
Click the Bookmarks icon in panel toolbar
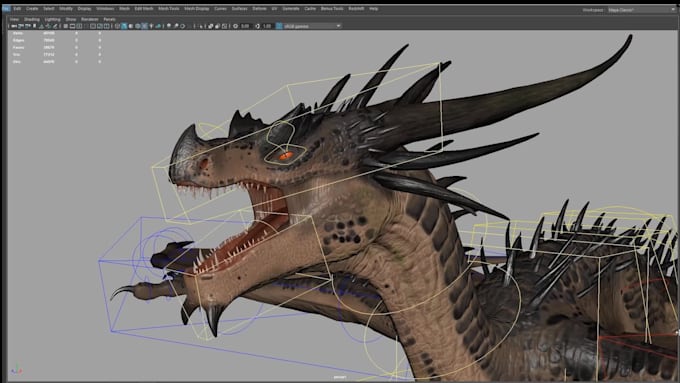click(35, 26)
